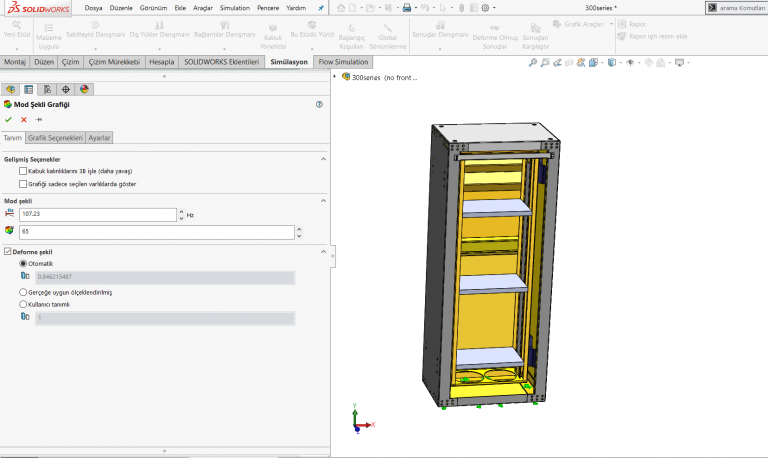Click the print icon in top toolbar
Viewport: 768px width, 458px height.
tap(407, 7)
